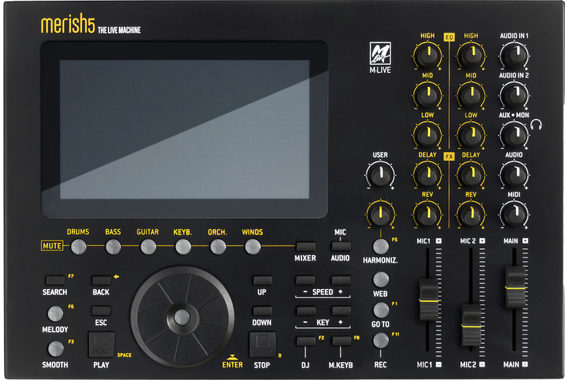This screenshot has height=380, width=567.
Task: Click the MIC1 channel REV knob
Action: coord(427,215)
